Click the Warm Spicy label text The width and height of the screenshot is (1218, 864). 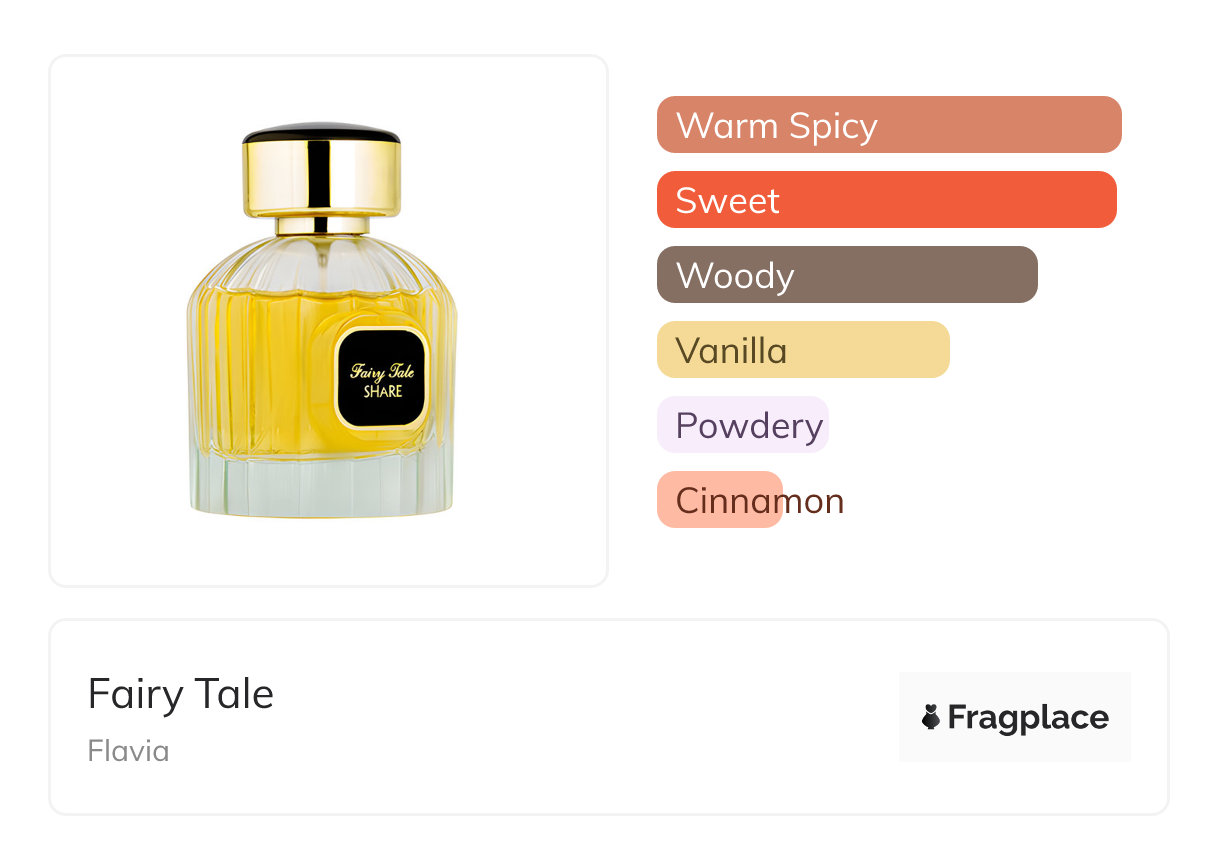(776, 125)
